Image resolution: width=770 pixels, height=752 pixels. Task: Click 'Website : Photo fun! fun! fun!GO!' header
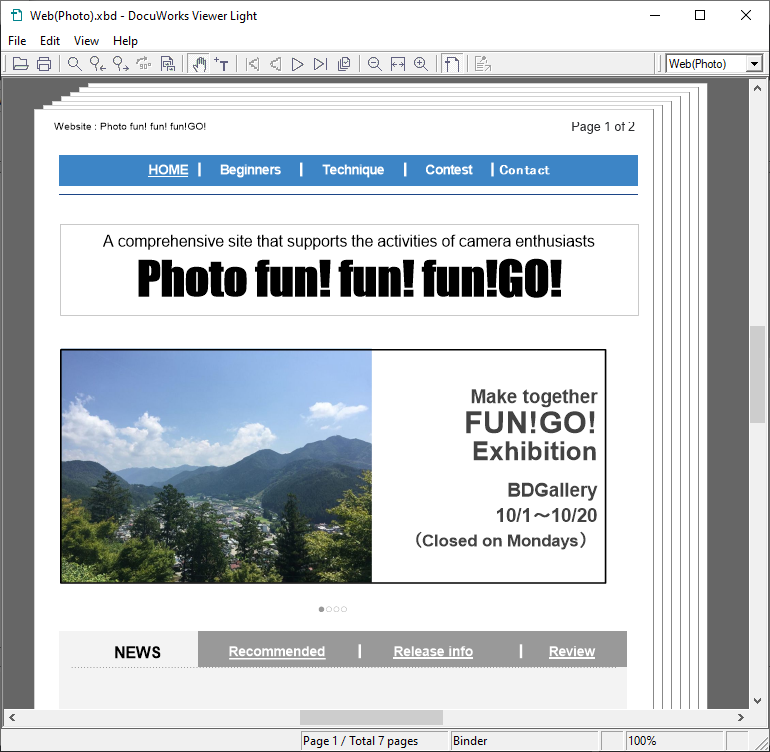coord(130,127)
